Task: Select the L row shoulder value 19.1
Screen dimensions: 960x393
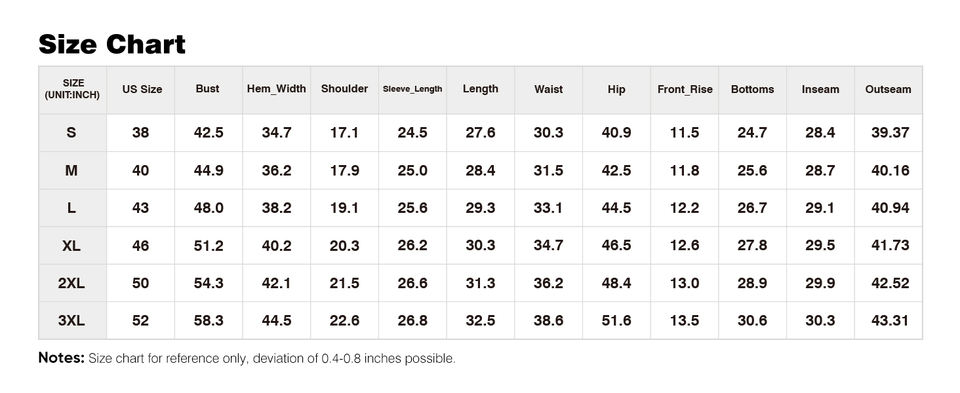Action: (344, 208)
